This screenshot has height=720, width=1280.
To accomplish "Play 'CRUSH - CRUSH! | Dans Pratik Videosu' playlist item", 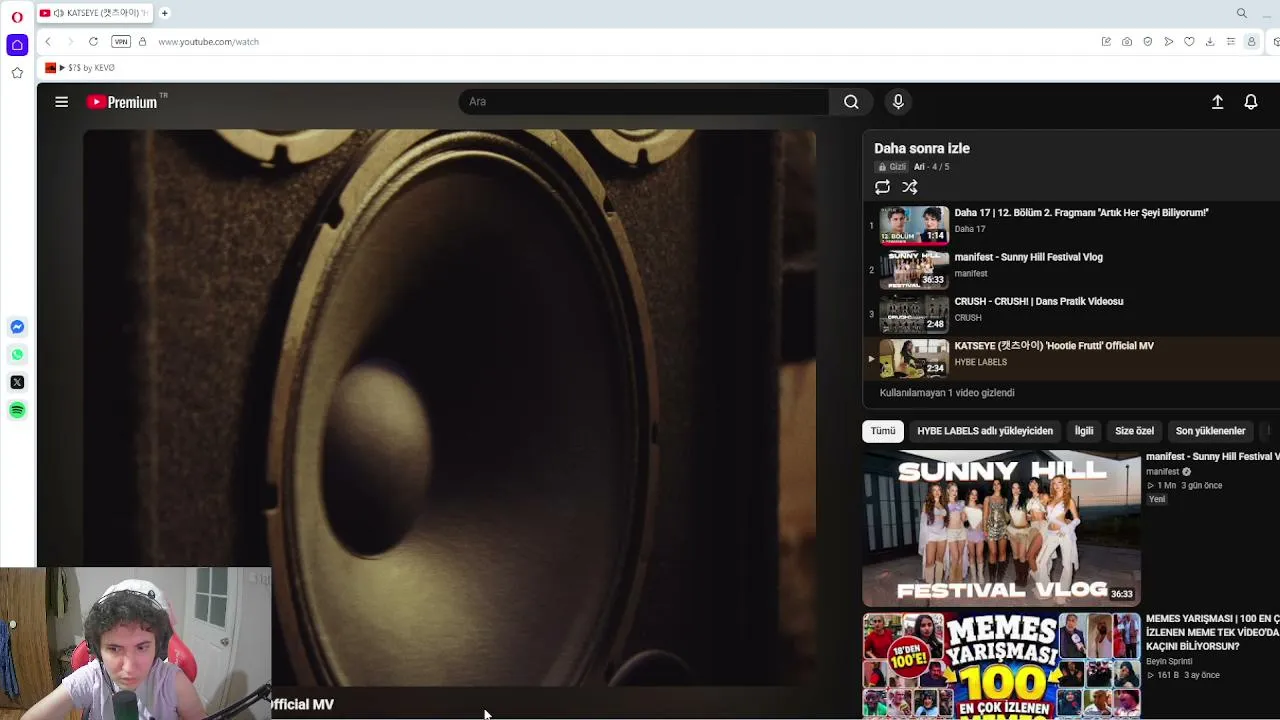I will pos(1070,313).
